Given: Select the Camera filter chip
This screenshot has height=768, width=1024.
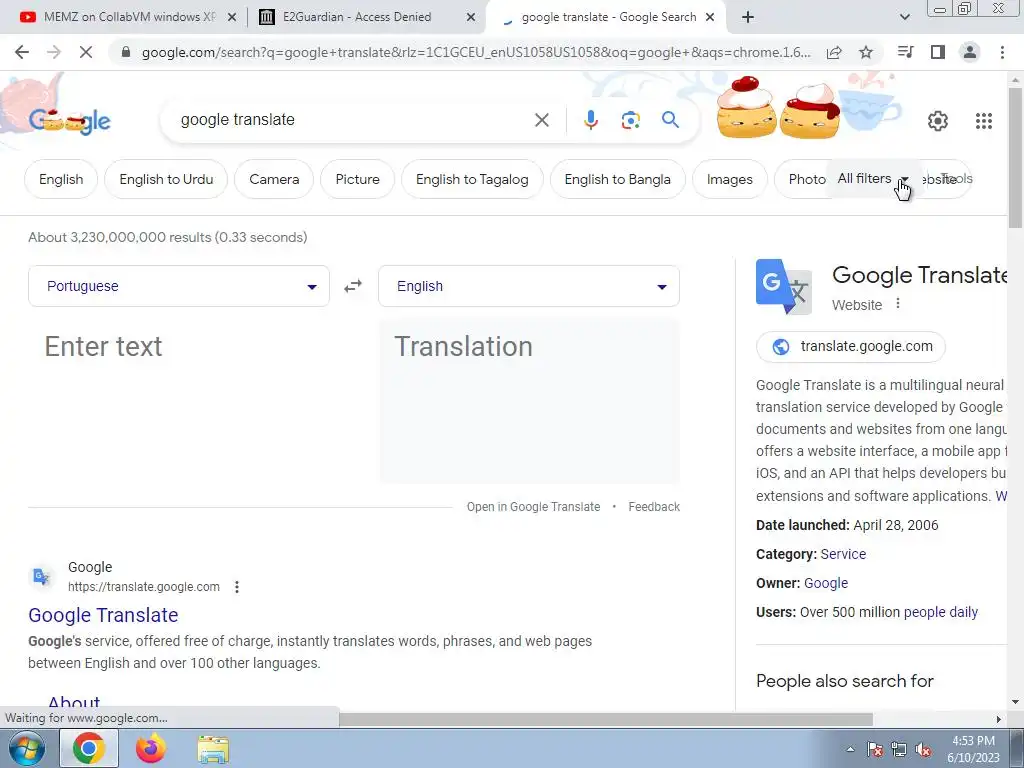Looking at the screenshot, I should pyautogui.click(x=274, y=179).
